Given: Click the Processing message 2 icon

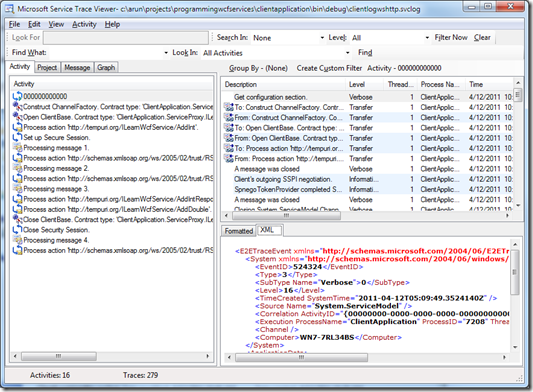Looking at the screenshot, I should 17,168.
